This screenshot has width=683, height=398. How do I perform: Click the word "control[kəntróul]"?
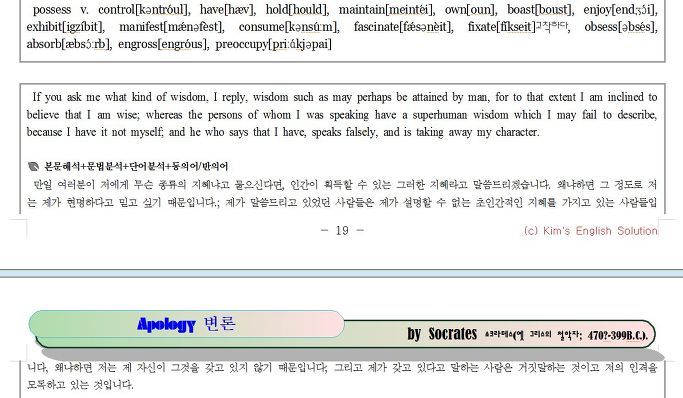[144, 10]
